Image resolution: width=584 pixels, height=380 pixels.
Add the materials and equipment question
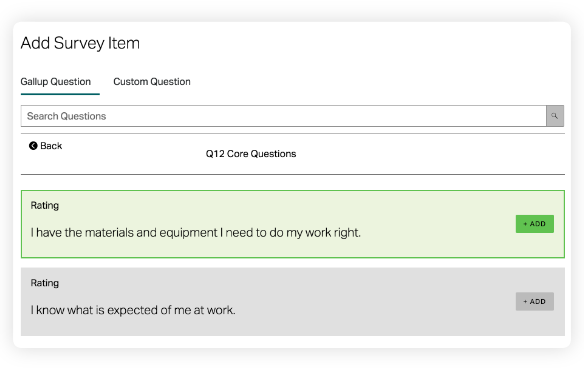point(534,224)
